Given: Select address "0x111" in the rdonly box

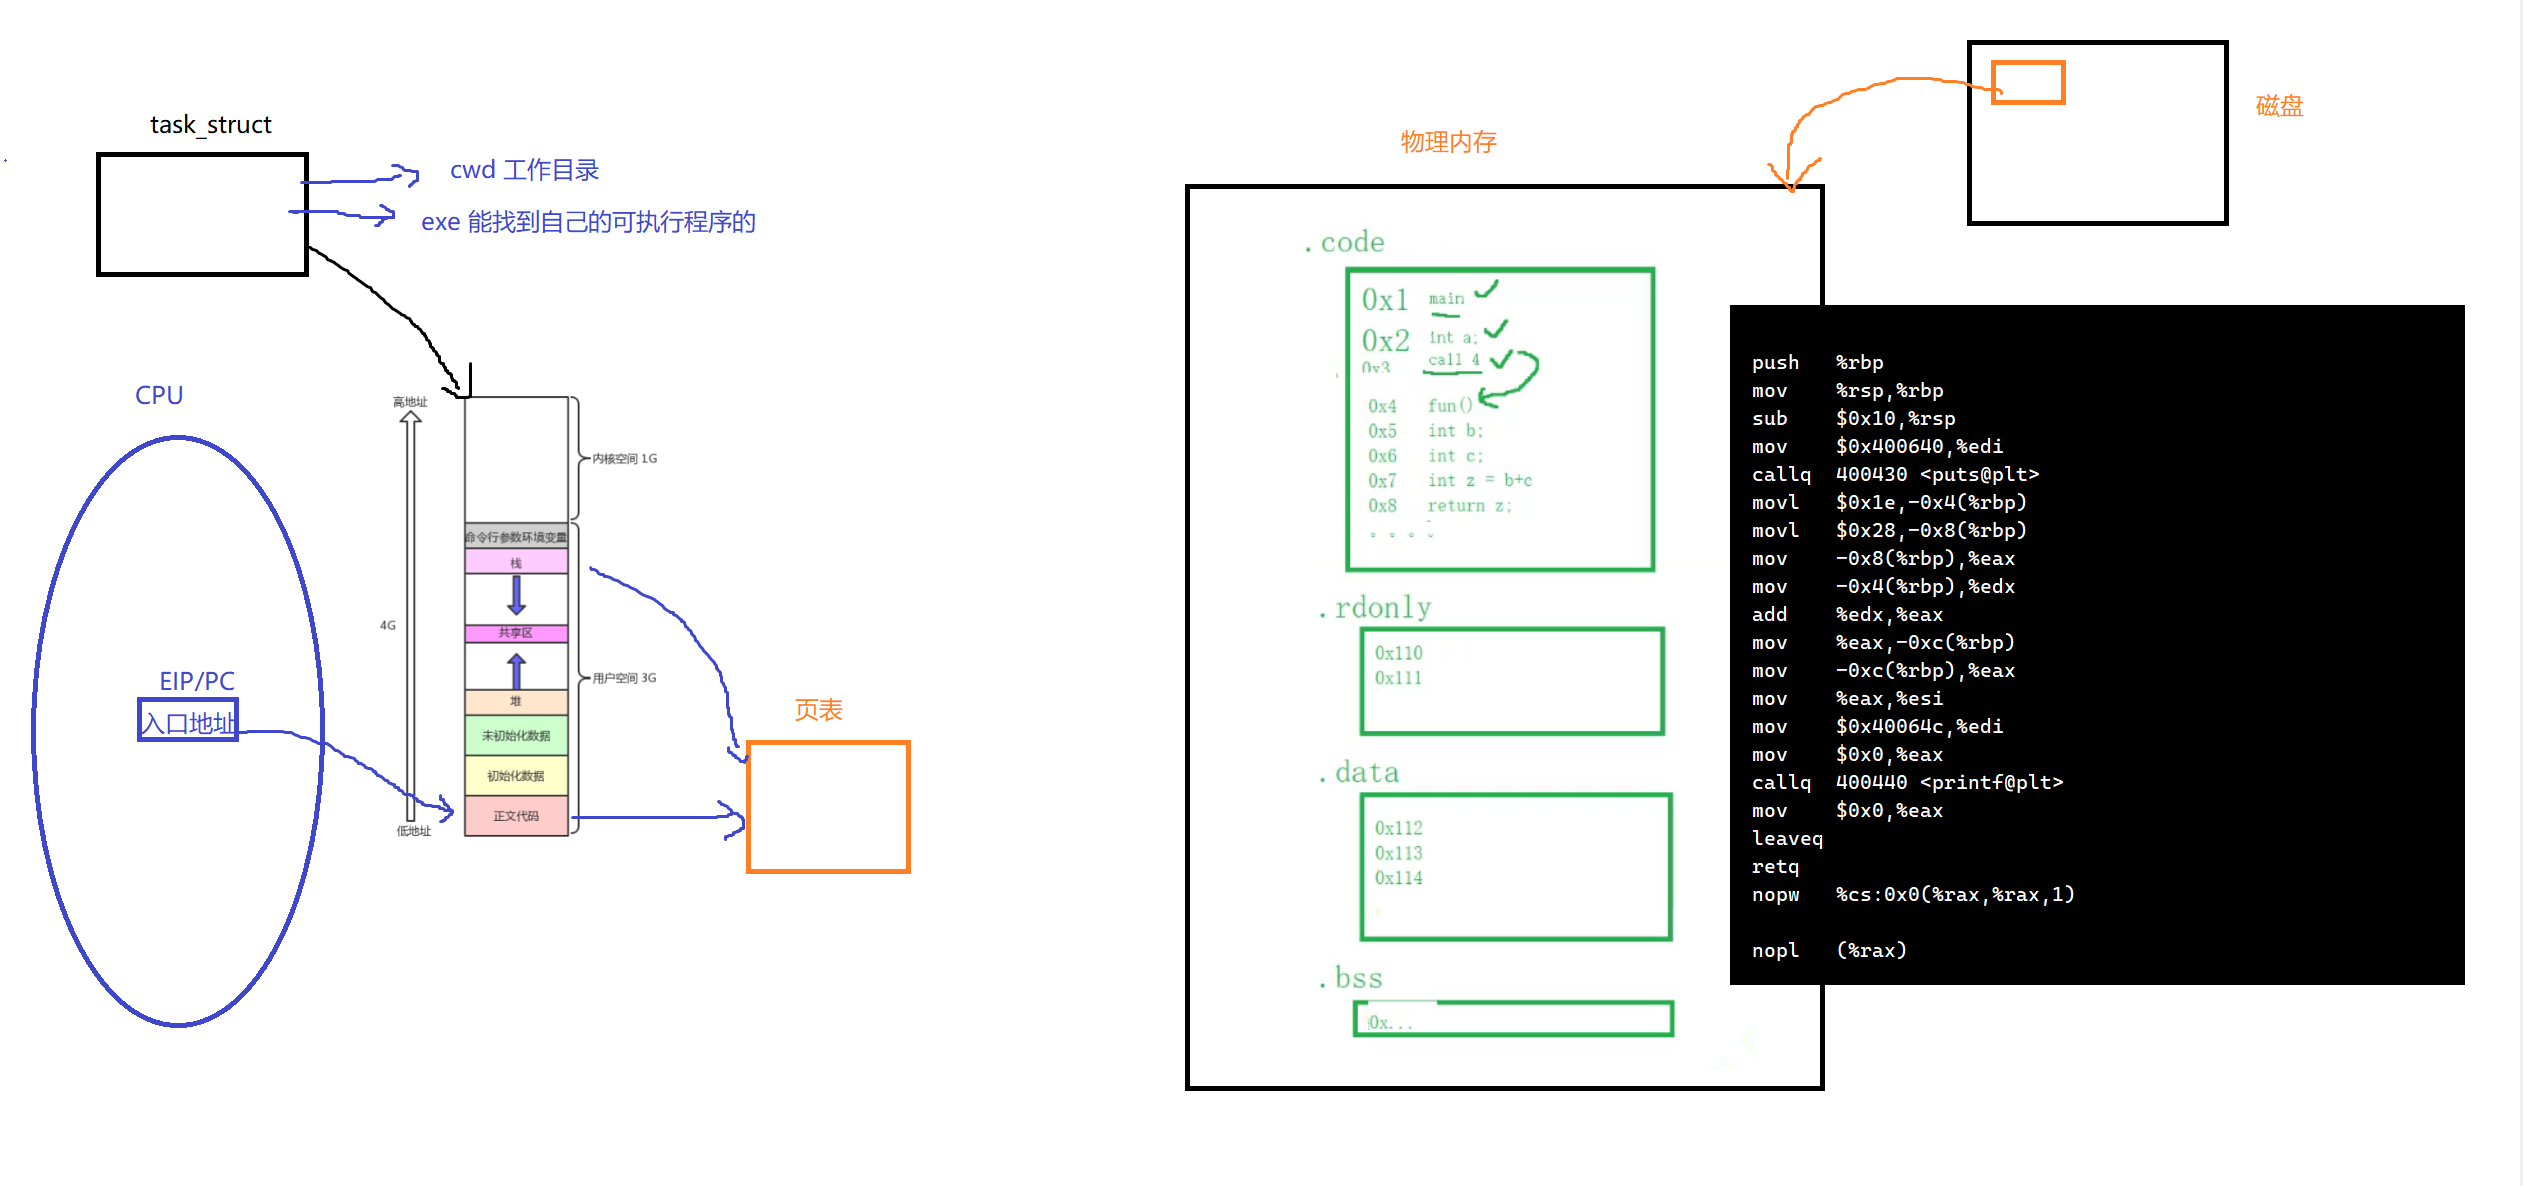Looking at the screenshot, I should (1398, 678).
